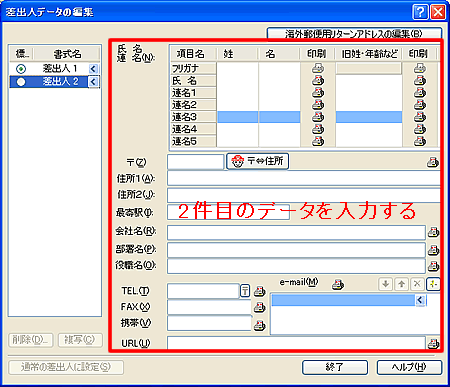Click the 削除(D) button

pos(30,340)
